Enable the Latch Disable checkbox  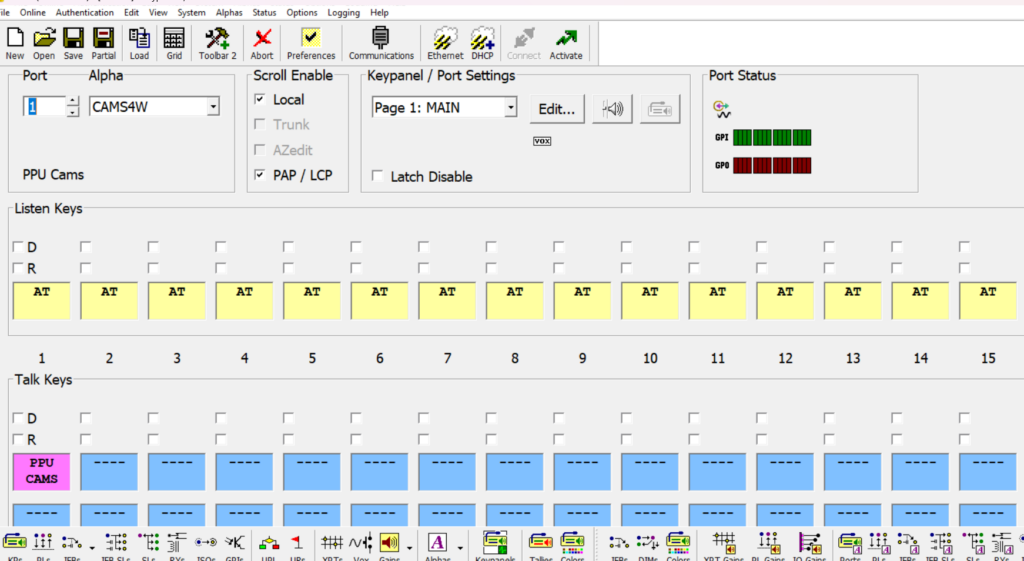tap(377, 176)
